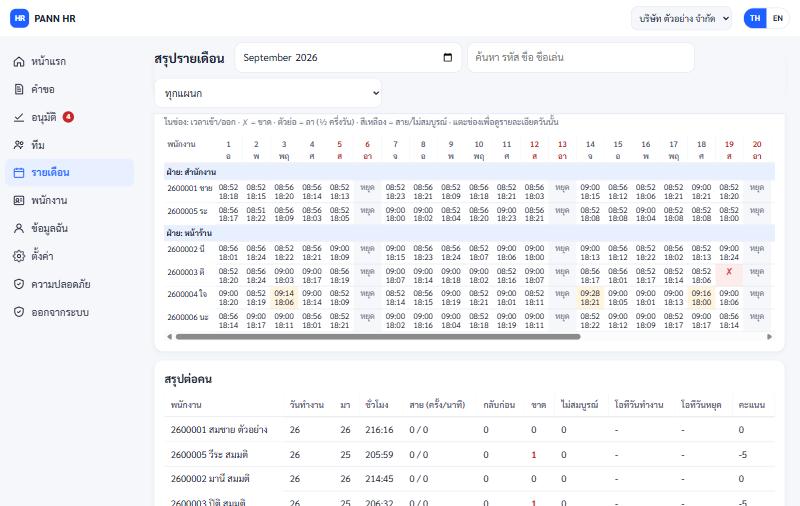This screenshot has width=800, height=506.
Task: Click the left scroll arrow of attendance table
Action: [x=169, y=337]
